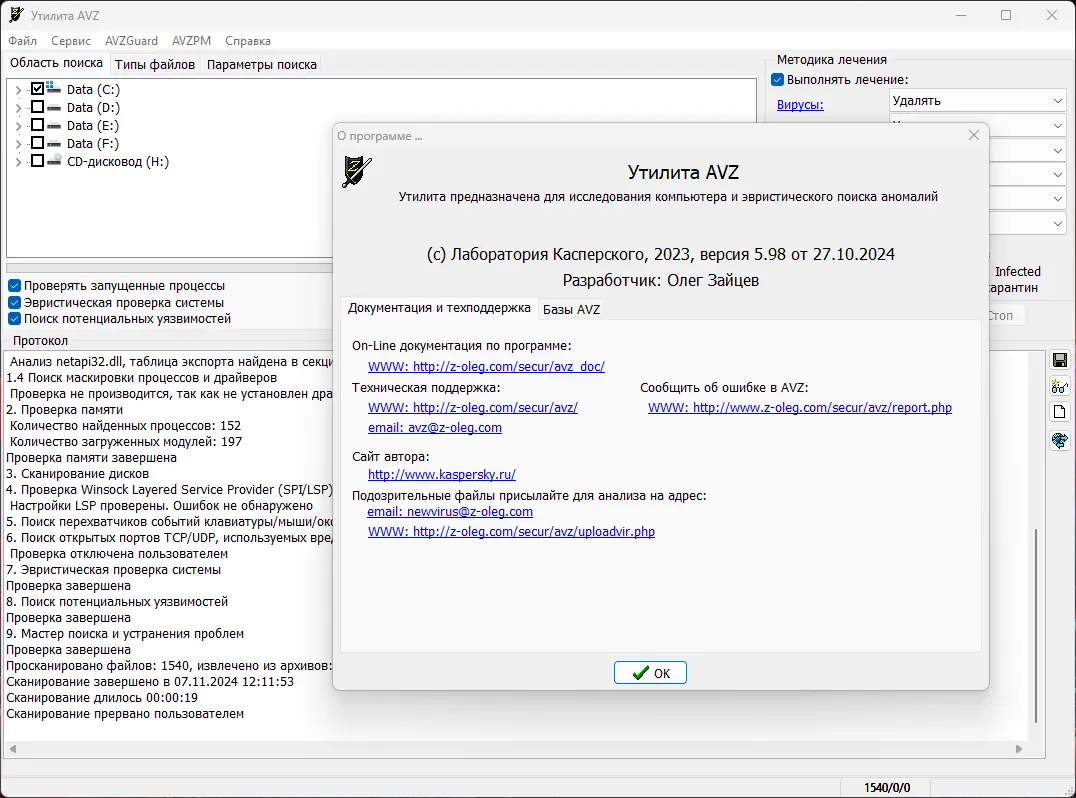Select 'Документация и техподдержка' tab
This screenshot has height=798, width=1076.
pyautogui.click(x=439, y=308)
